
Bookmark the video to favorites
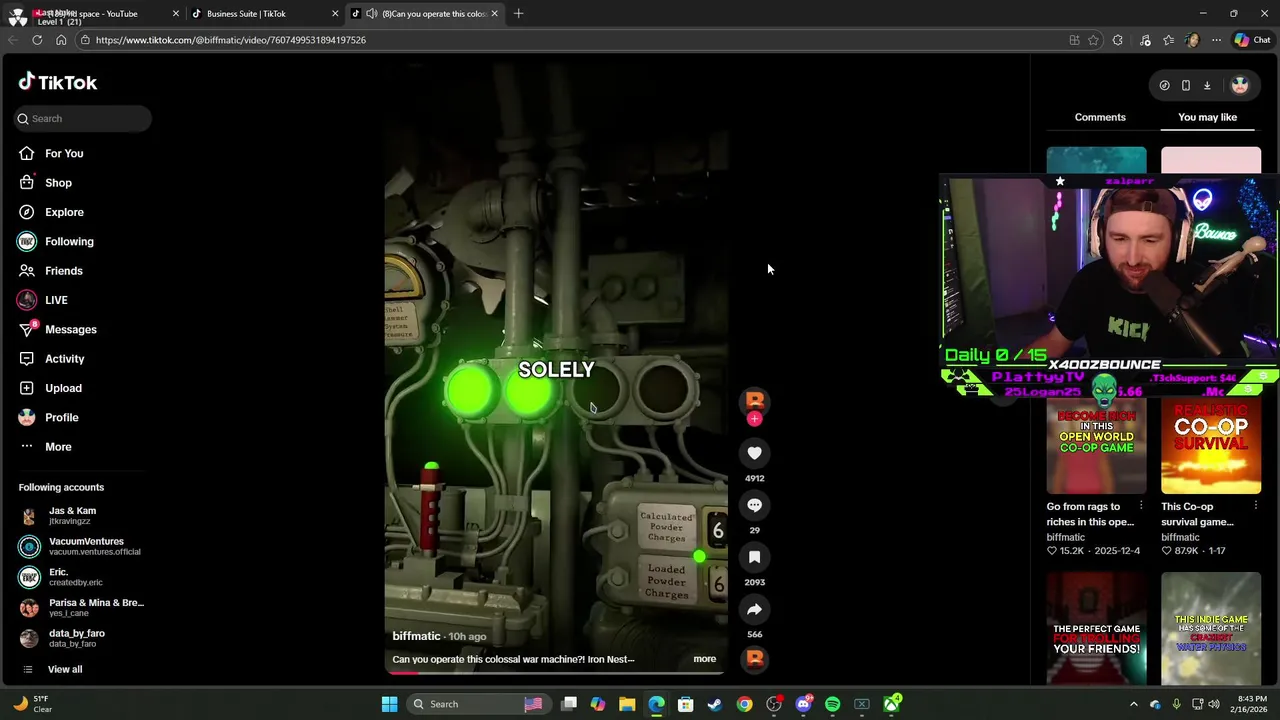754,557
